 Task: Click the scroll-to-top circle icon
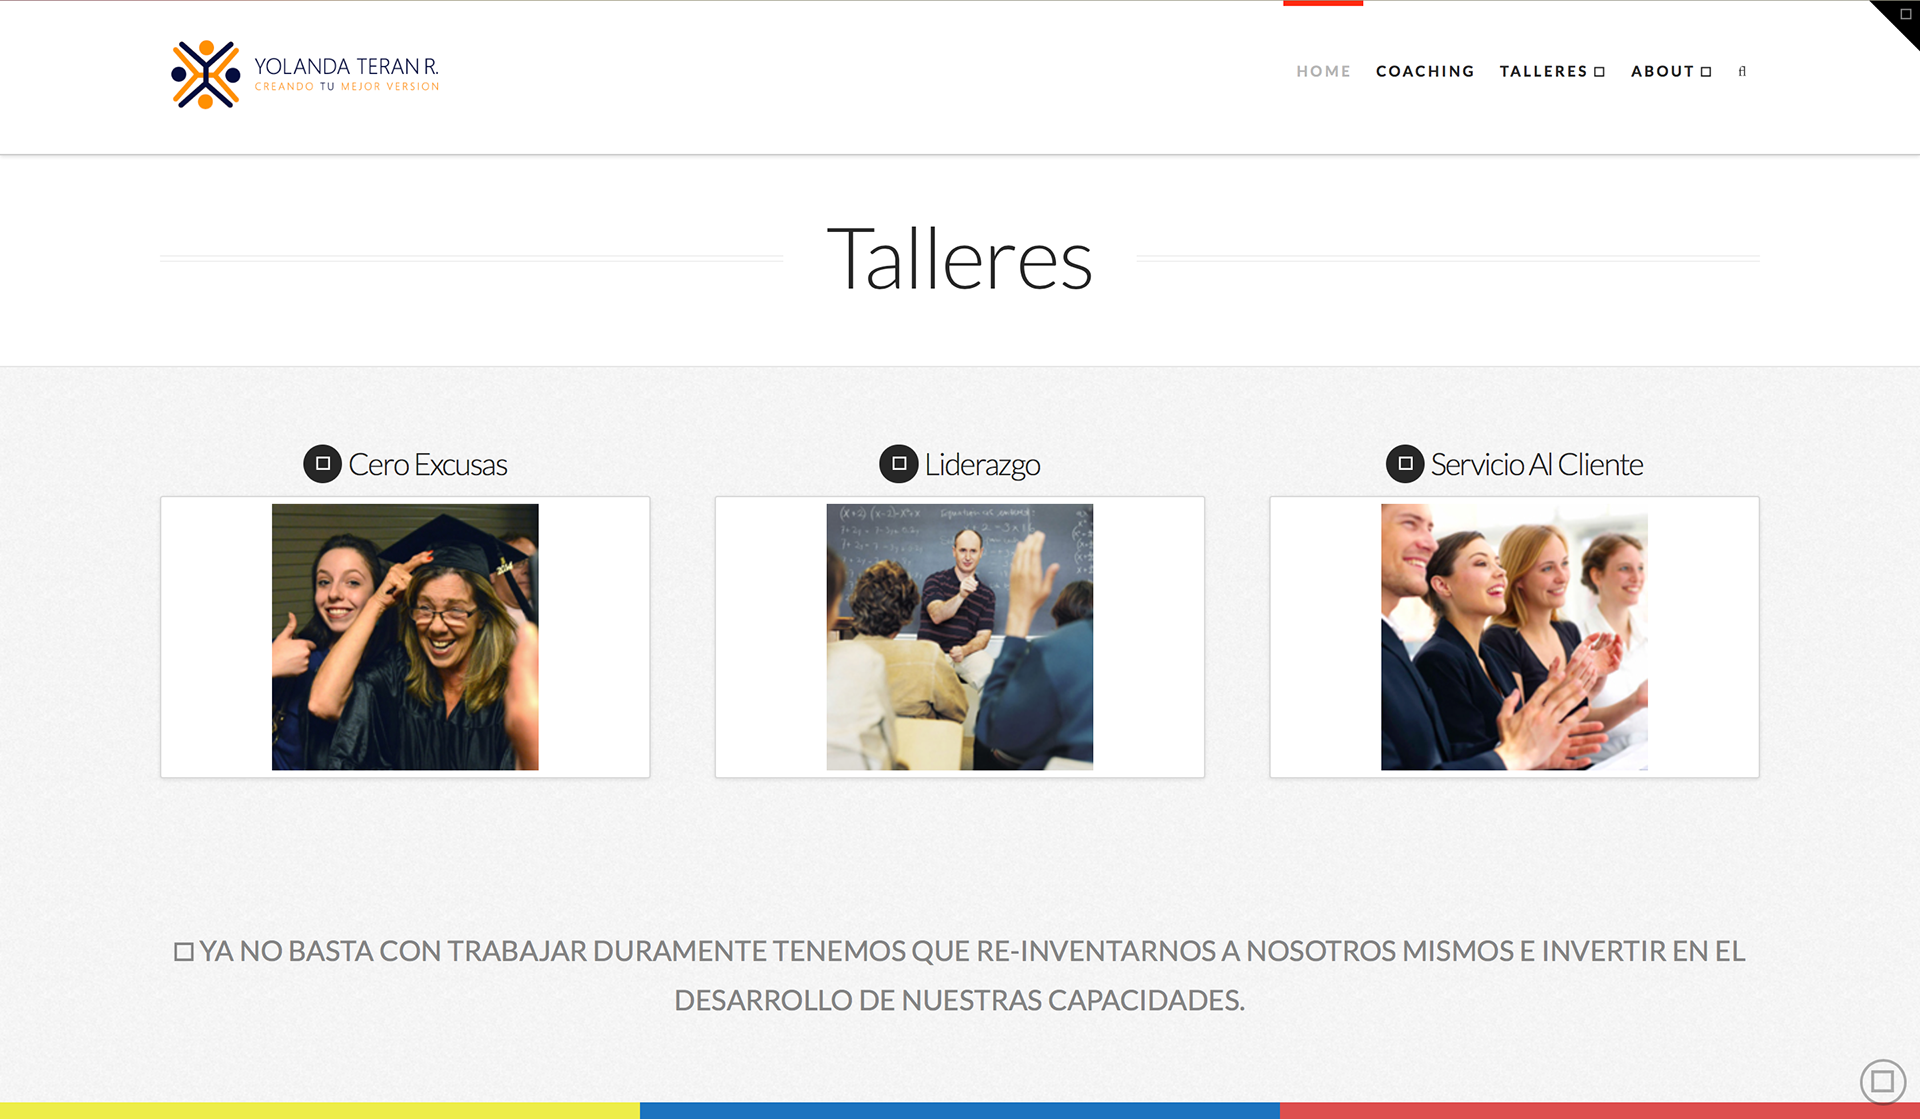[1882, 1081]
